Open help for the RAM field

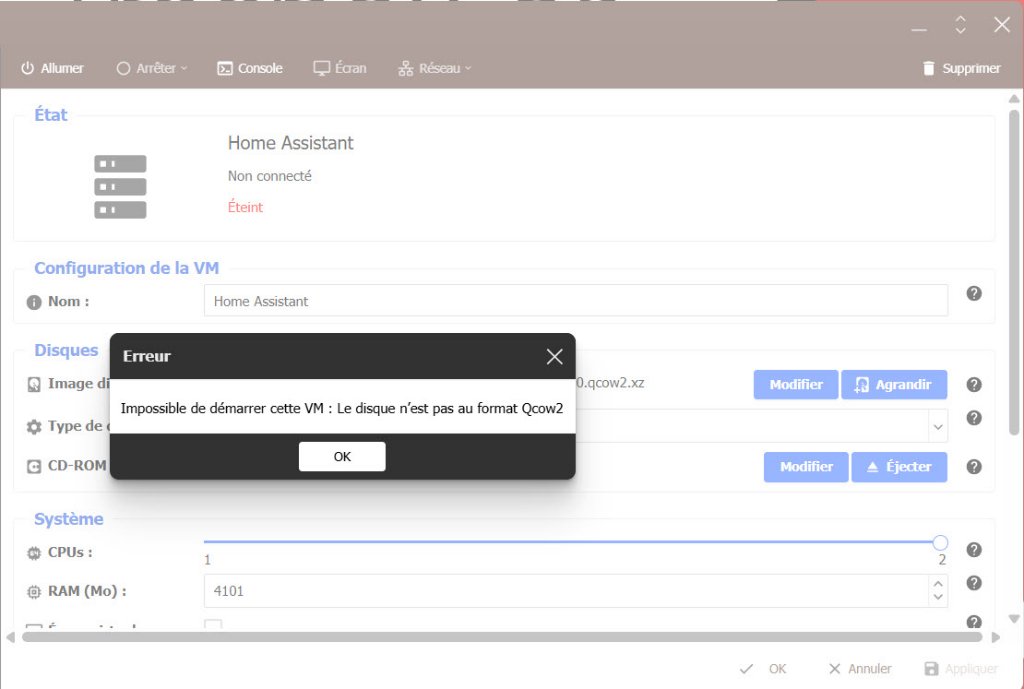(974, 583)
